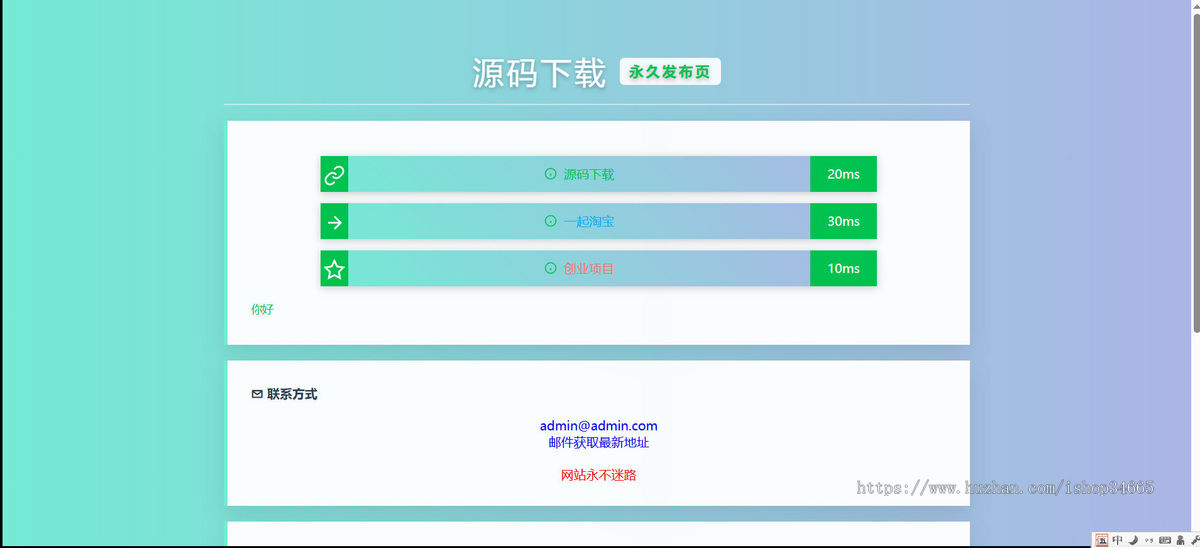
Task: Click the 网站永不迷路 red text
Action: (x=599, y=475)
